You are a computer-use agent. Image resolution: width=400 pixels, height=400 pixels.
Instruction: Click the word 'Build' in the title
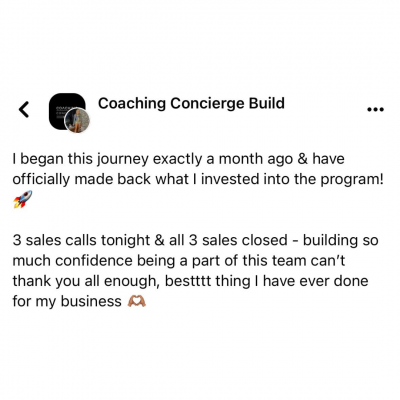tap(267, 103)
